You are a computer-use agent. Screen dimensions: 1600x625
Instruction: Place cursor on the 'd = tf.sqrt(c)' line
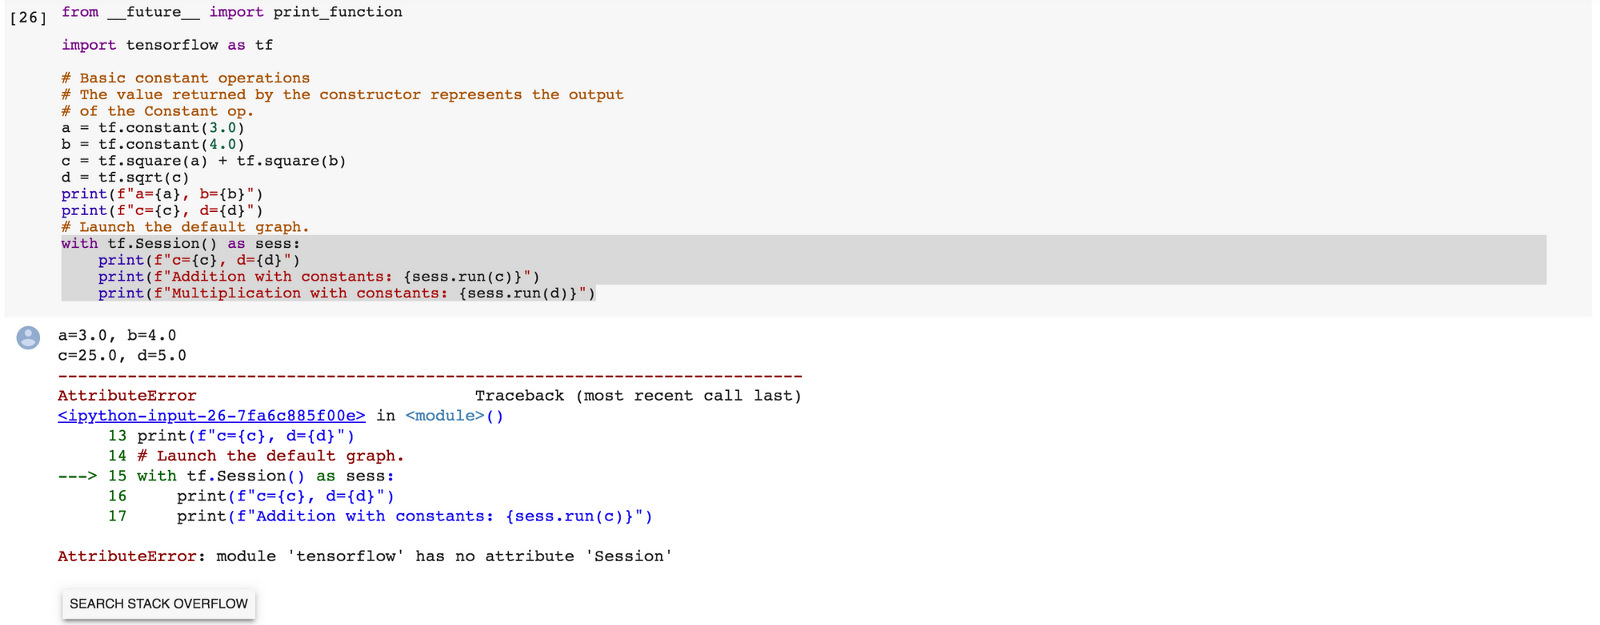point(125,178)
